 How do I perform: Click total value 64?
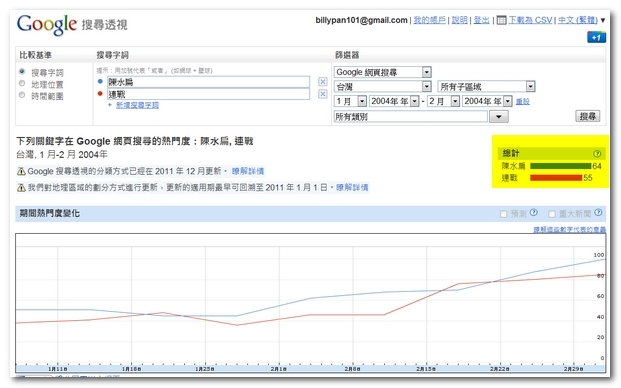pos(597,166)
